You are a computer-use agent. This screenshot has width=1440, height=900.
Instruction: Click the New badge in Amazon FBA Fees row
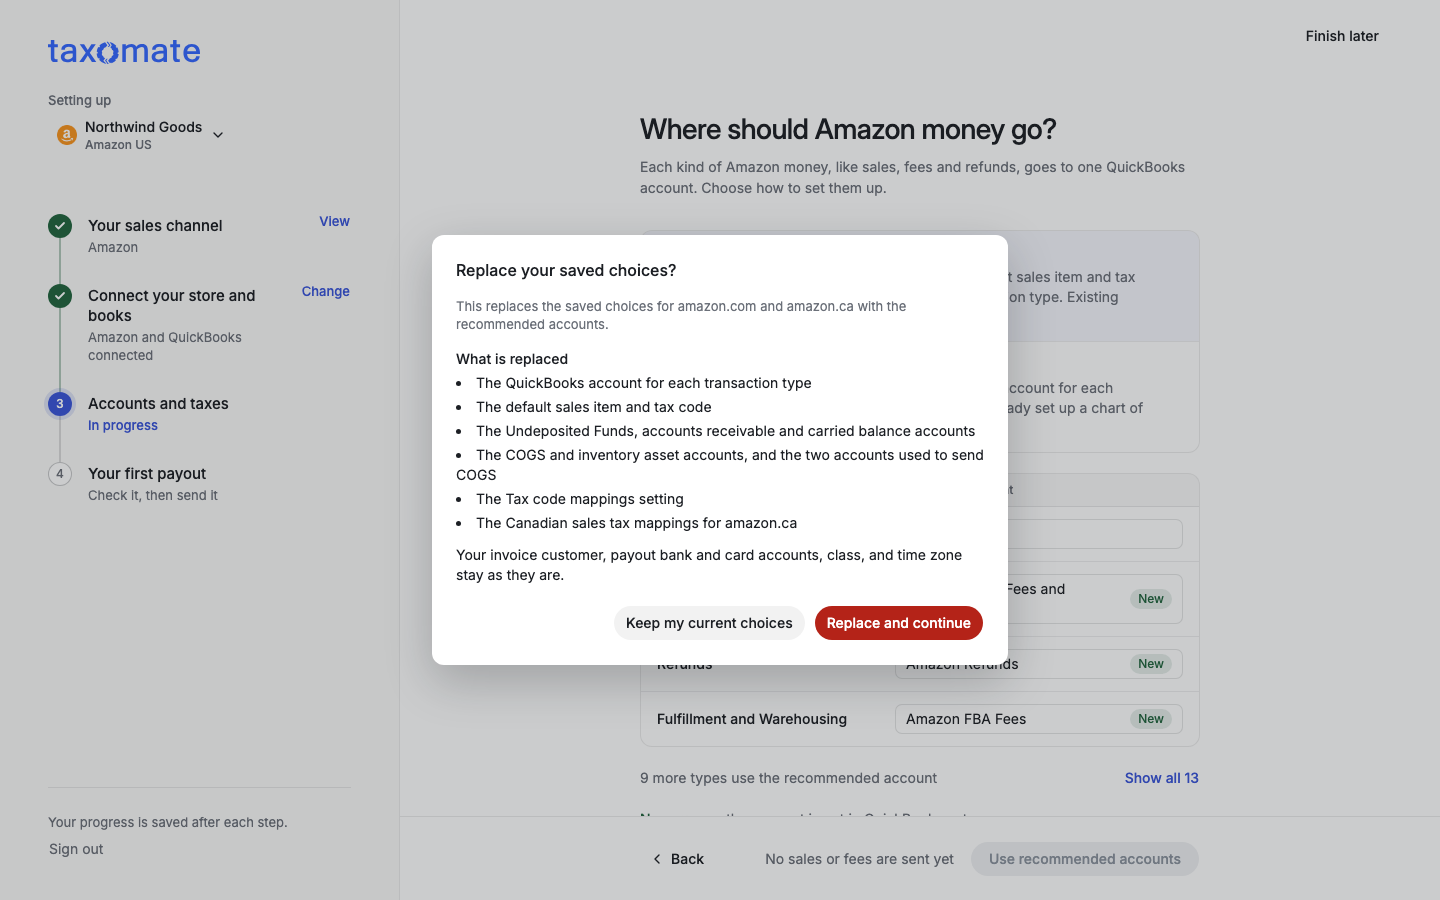pos(1151,719)
